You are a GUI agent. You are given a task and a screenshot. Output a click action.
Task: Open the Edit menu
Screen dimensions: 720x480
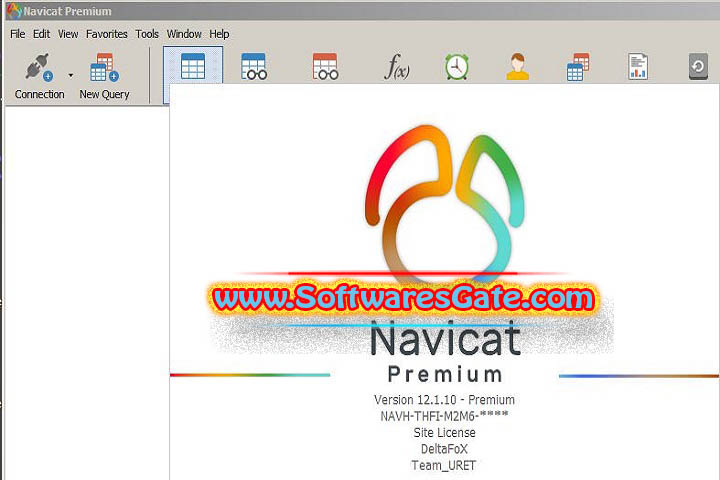coord(41,34)
